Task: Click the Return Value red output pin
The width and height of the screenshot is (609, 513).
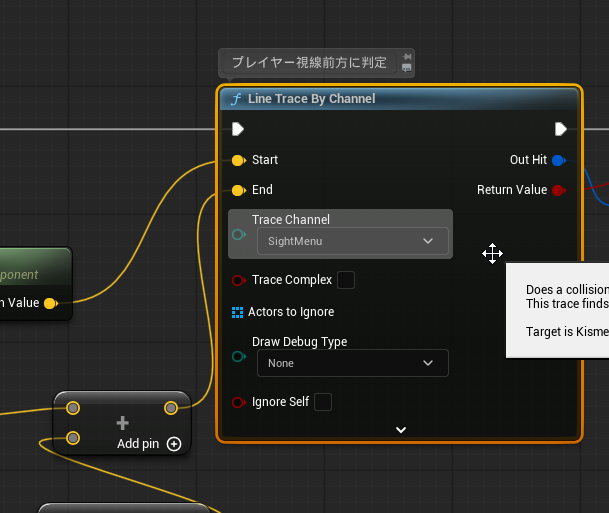Action: coord(559,190)
